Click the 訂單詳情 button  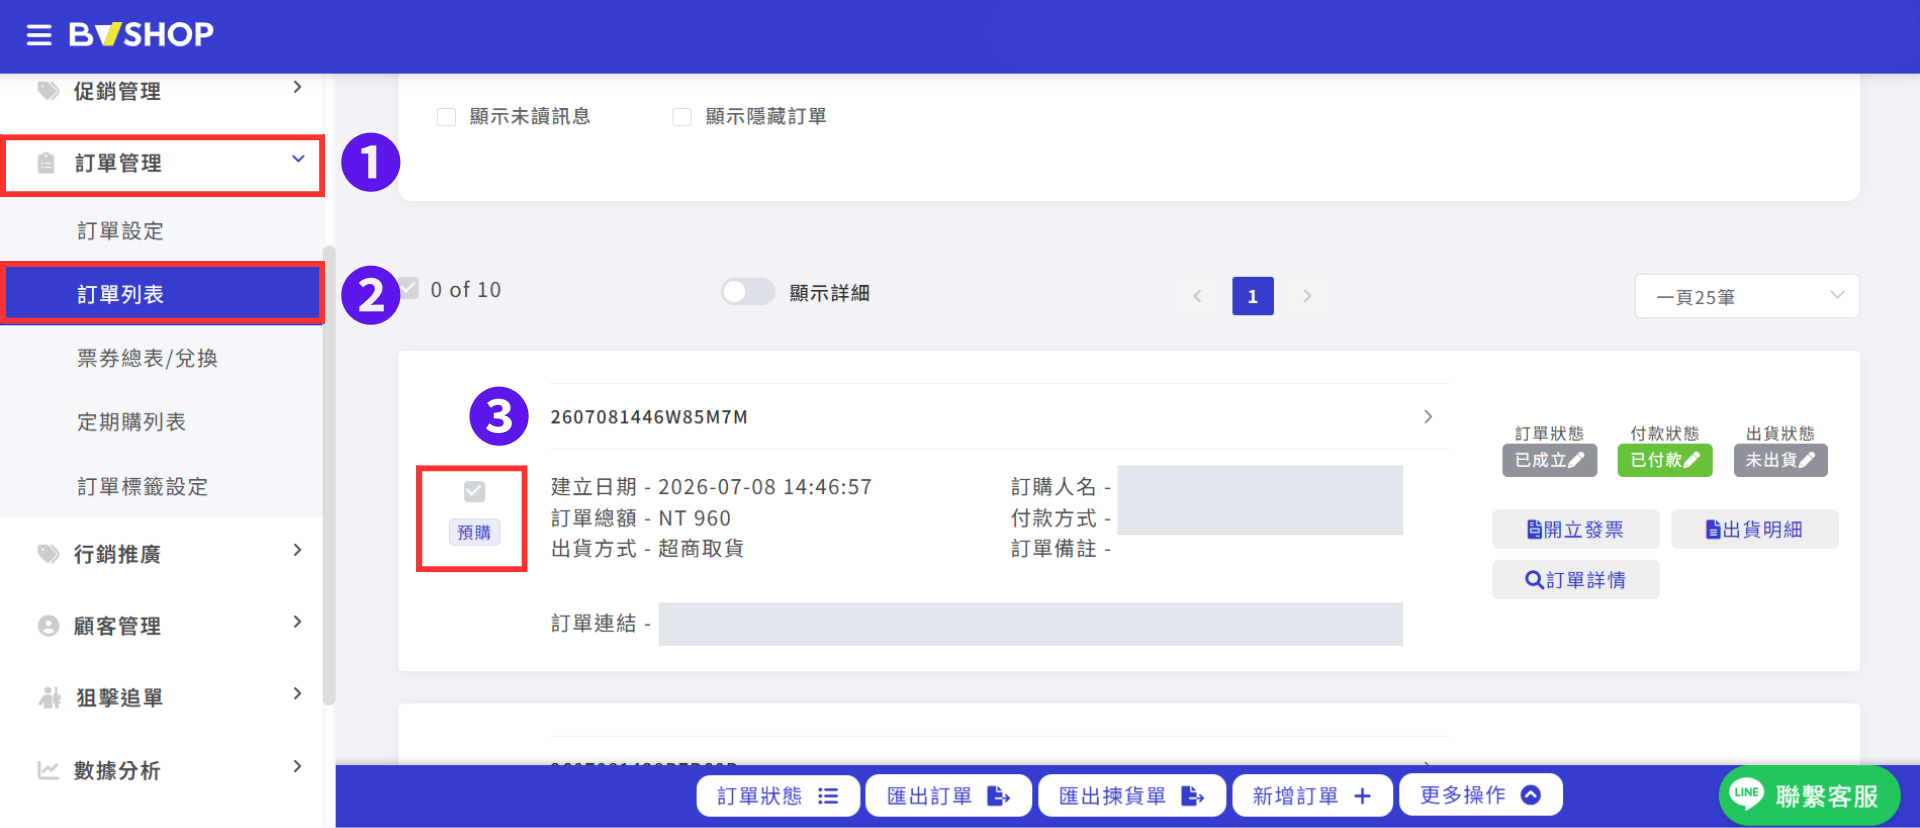1576,580
